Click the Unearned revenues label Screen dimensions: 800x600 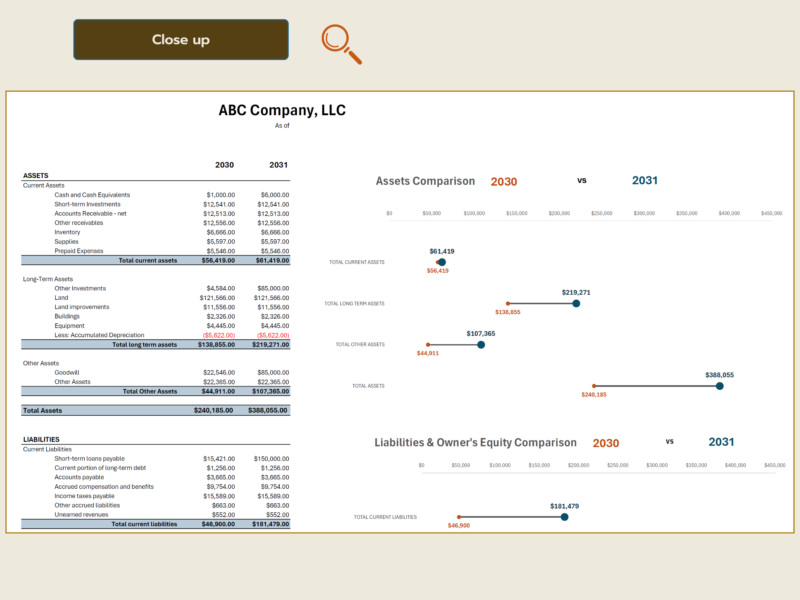pos(81,515)
